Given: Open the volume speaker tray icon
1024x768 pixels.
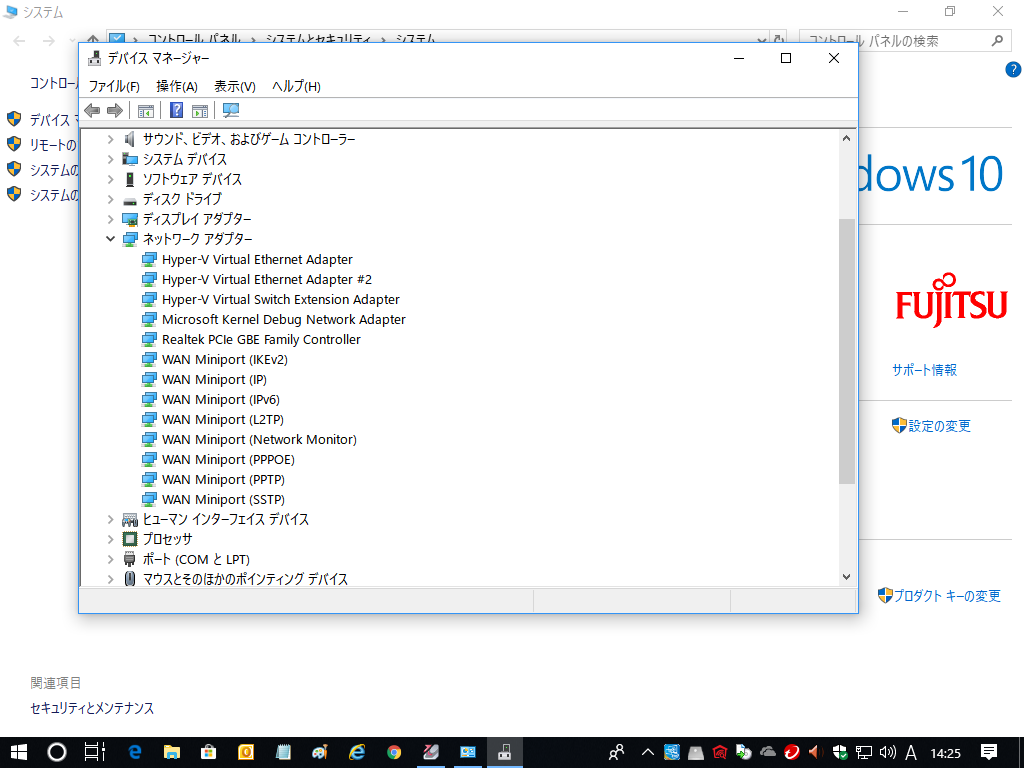Looking at the screenshot, I should pyautogui.click(x=888, y=752).
